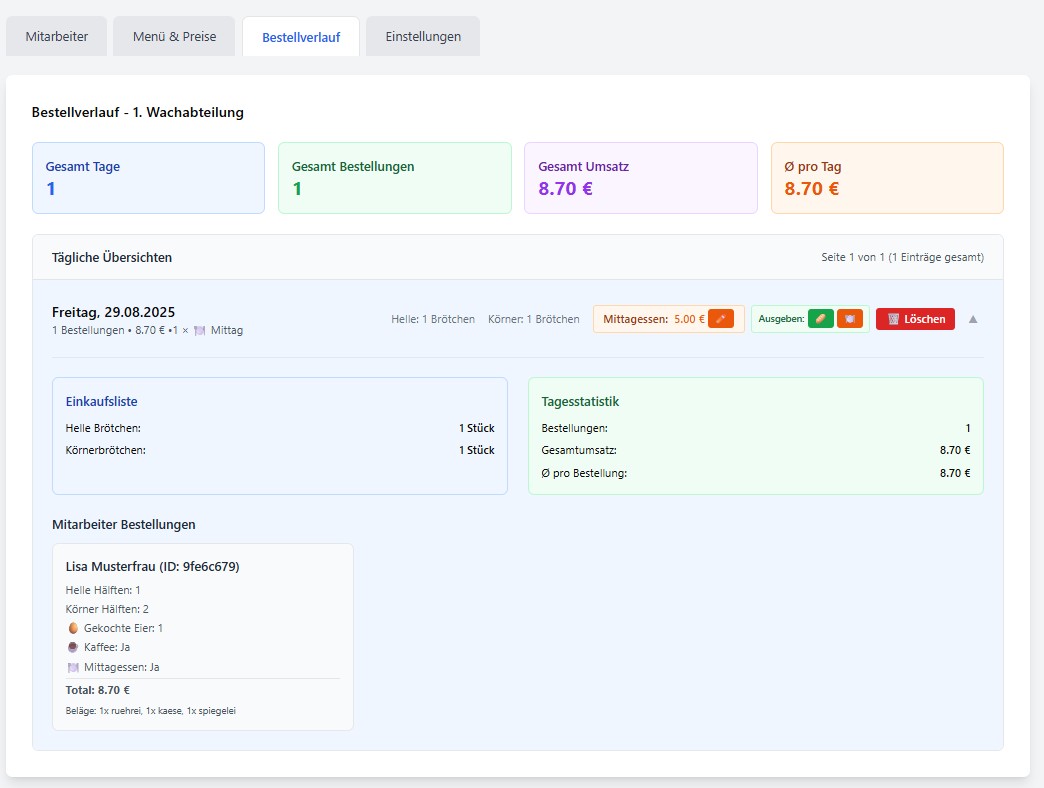Click the plate icon before Mittag in day summary

click(199, 331)
